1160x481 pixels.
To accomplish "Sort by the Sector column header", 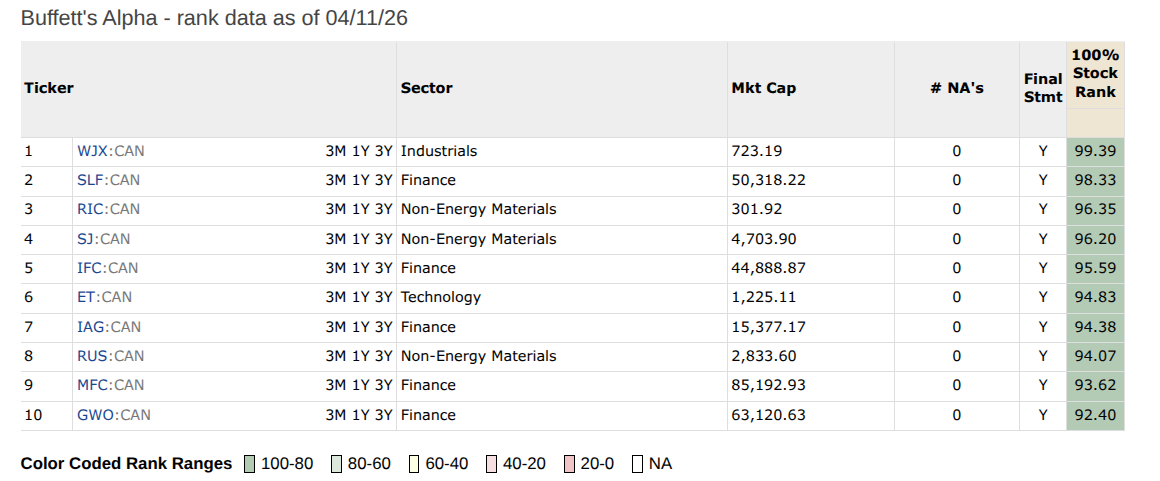I will (x=426, y=88).
